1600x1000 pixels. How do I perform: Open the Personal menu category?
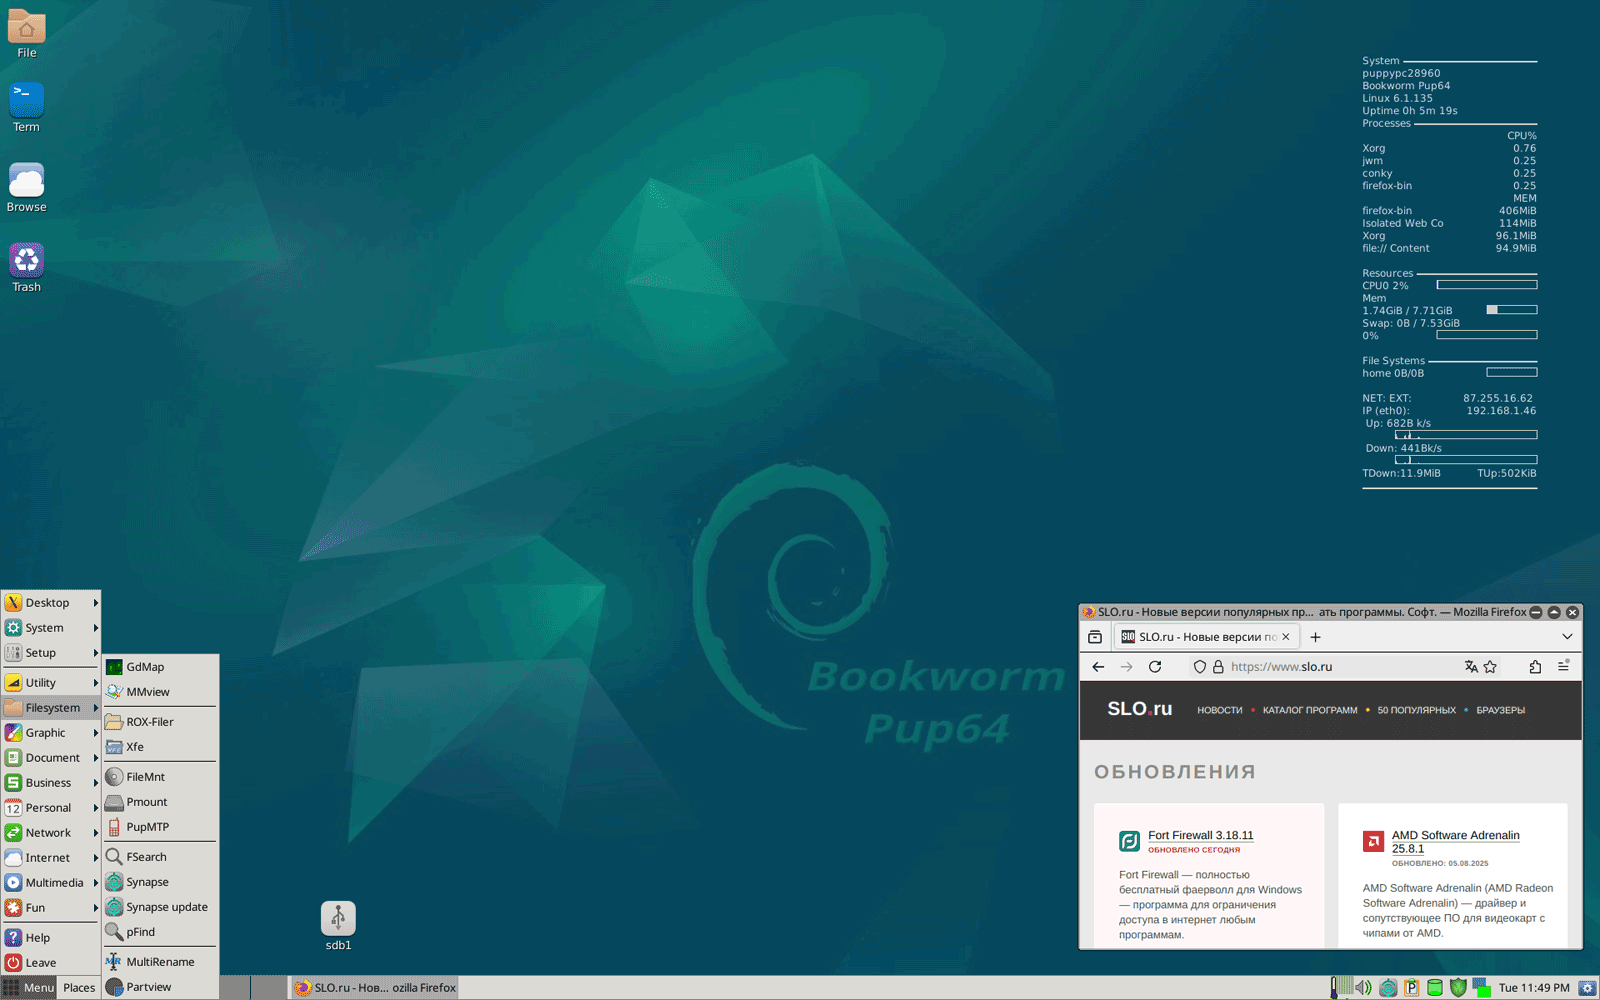pos(51,808)
